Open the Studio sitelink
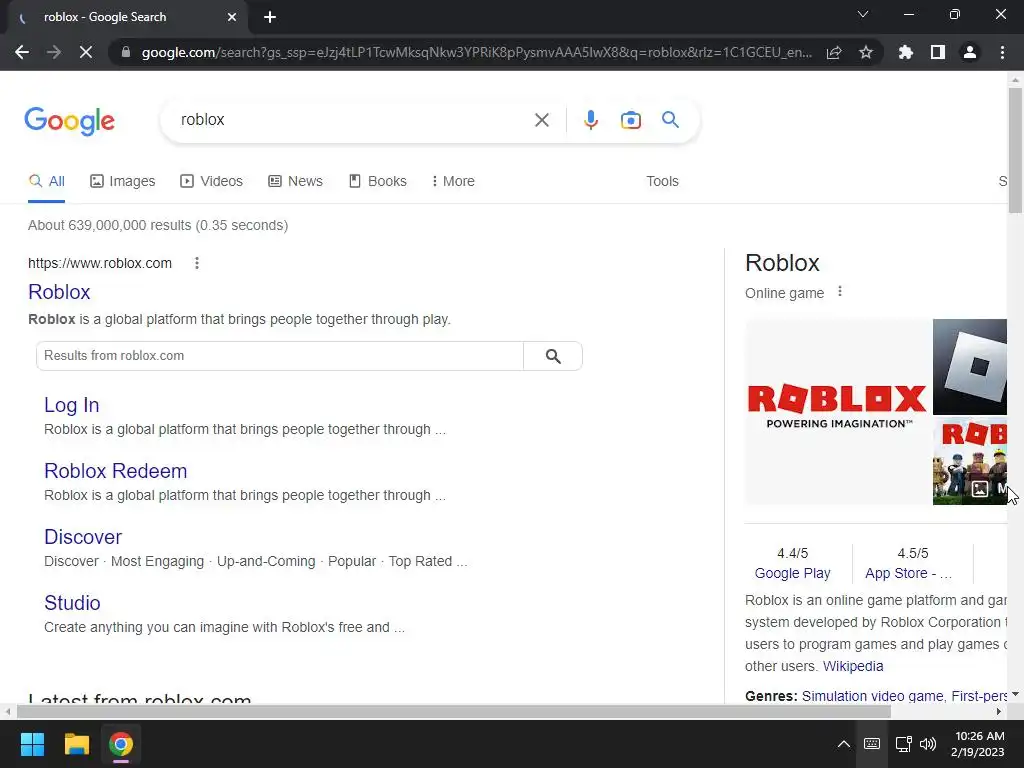 72,603
